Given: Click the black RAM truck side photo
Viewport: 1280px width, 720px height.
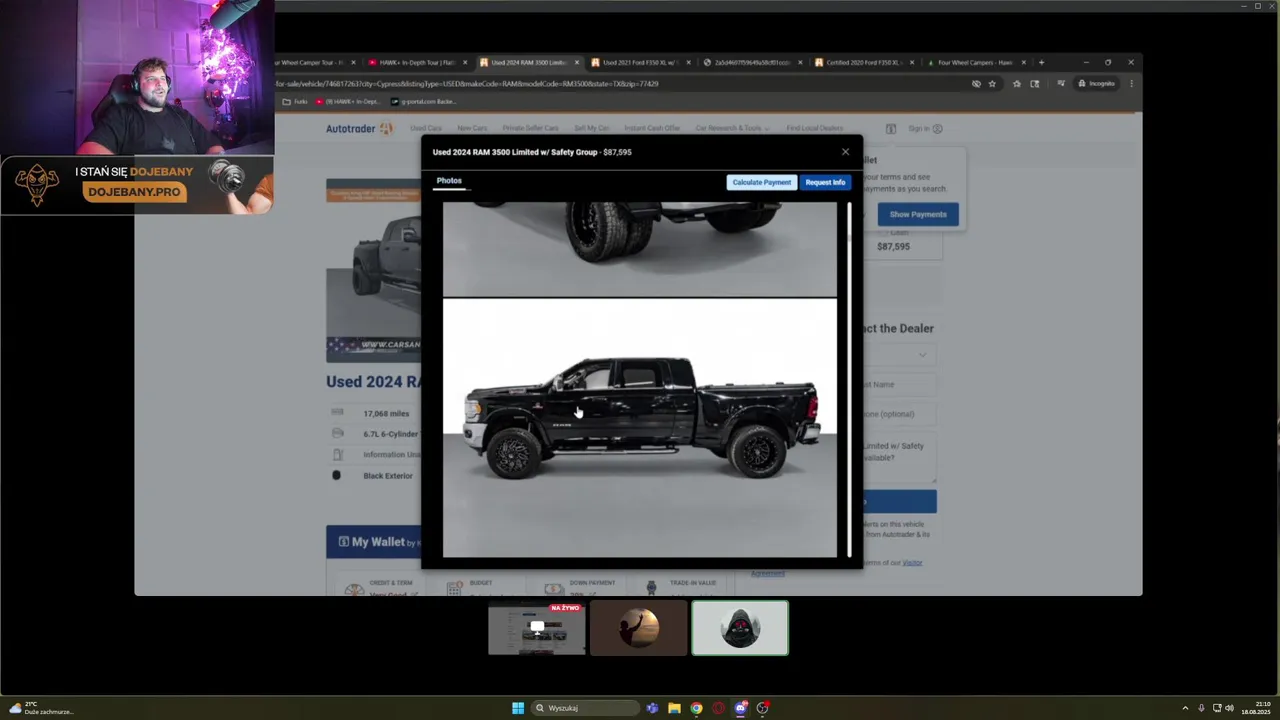Looking at the screenshot, I should click(x=640, y=427).
